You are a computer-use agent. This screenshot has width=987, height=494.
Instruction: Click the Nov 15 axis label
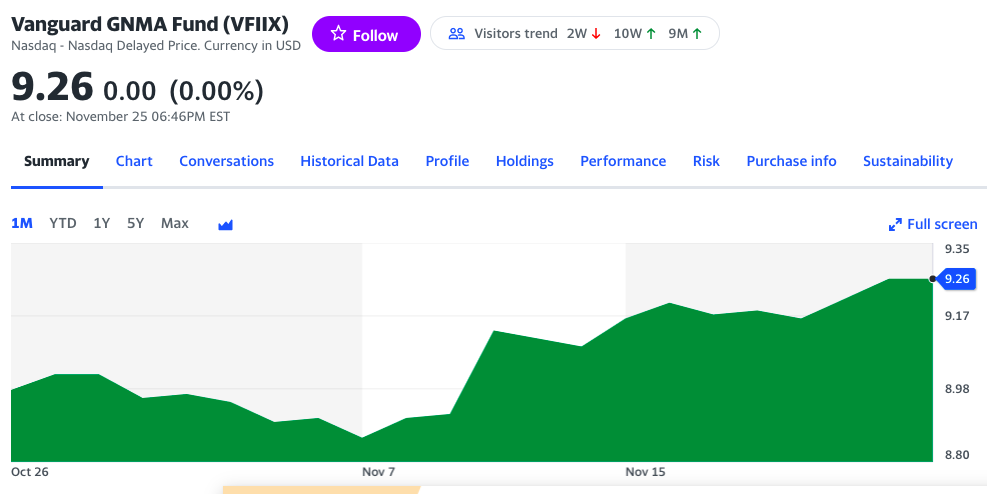pos(645,472)
